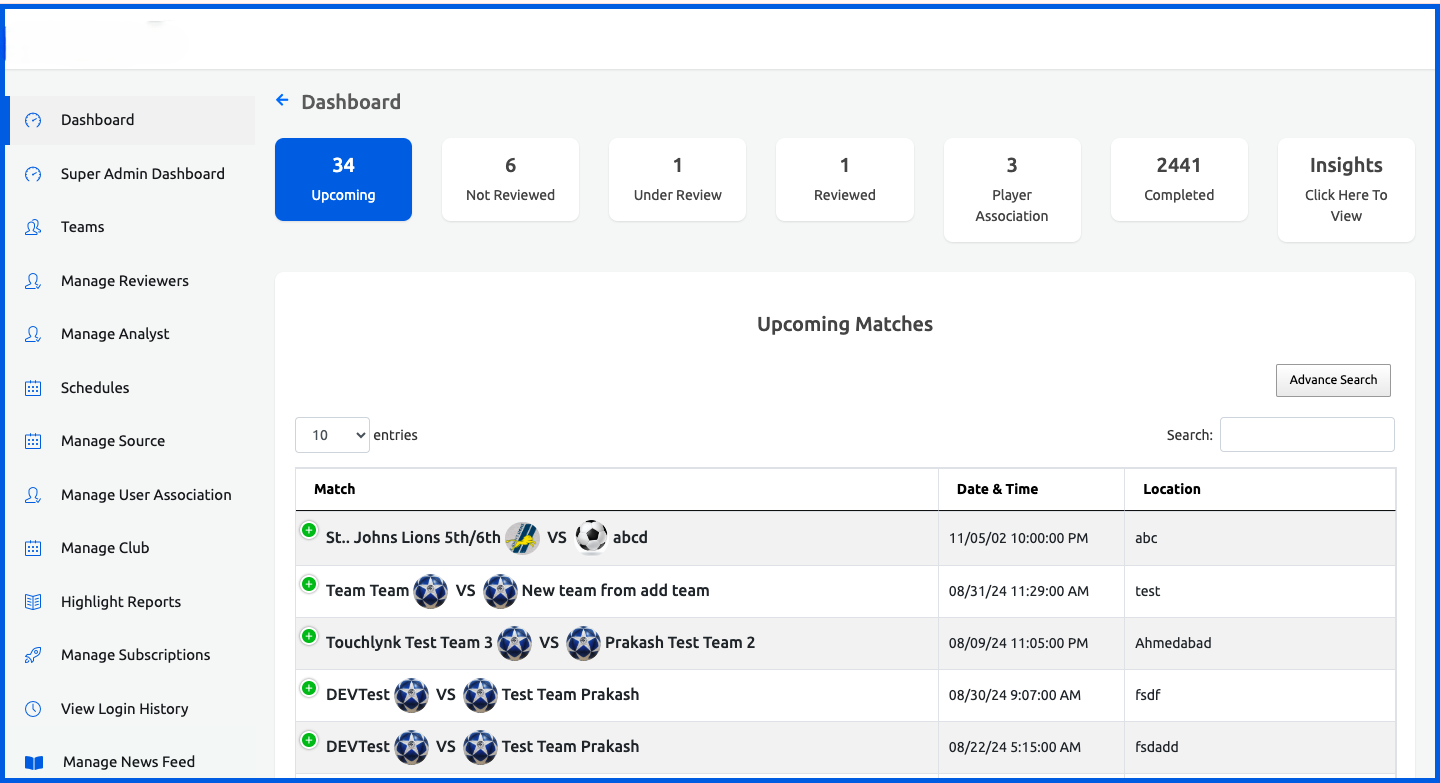The image size is (1440, 783).
Task: Open Manage Subscriptions menu item
Action: [130, 655]
